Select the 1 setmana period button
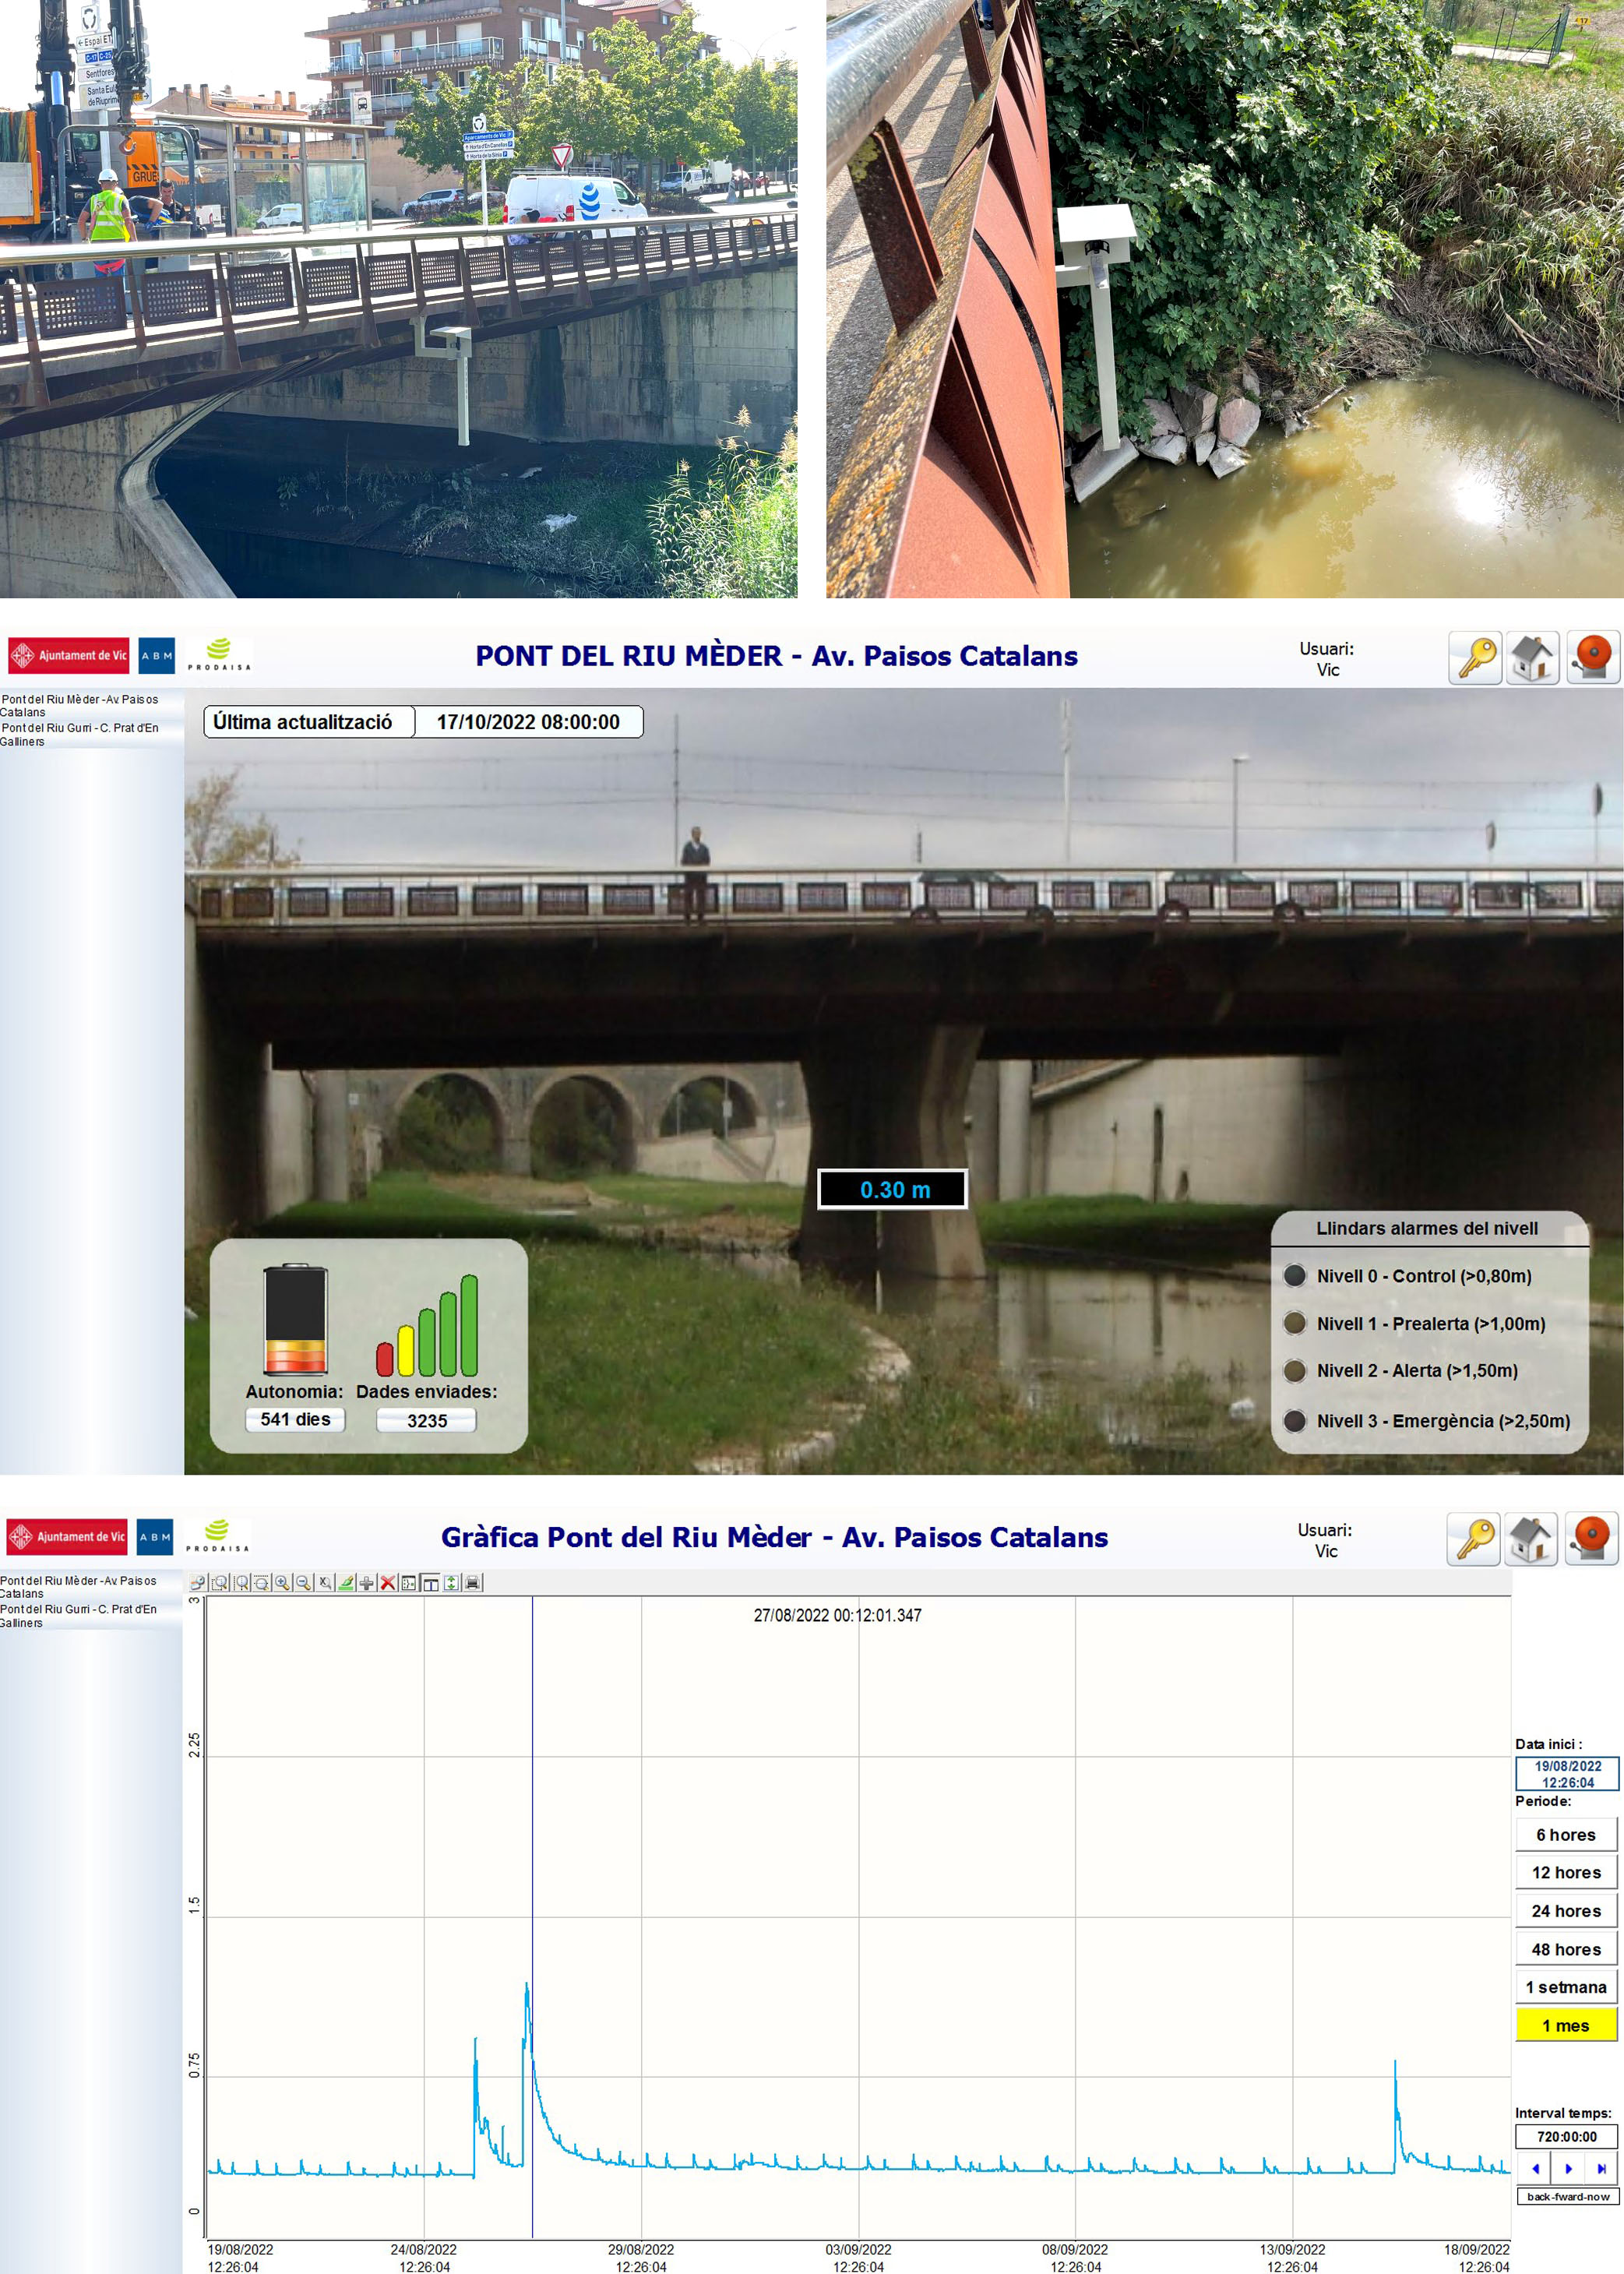Image resolution: width=1624 pixels, height=2274 pixels. pyautogui.click(x=1566, y=1987)
